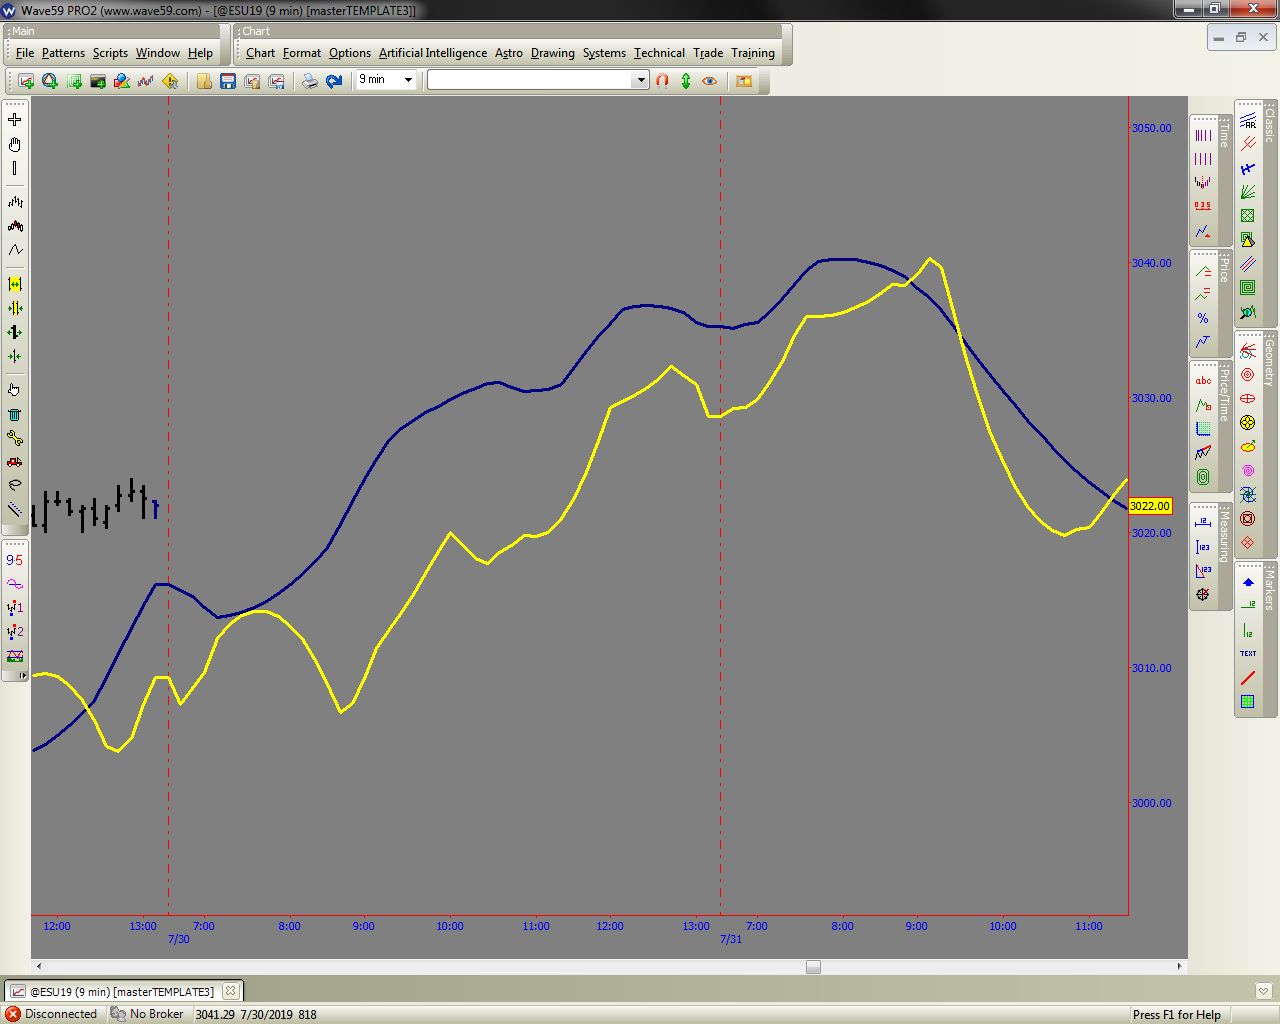Select the crosshair cursor tool
Screen dimensions: 1280x1024
(x=15, y=120)
